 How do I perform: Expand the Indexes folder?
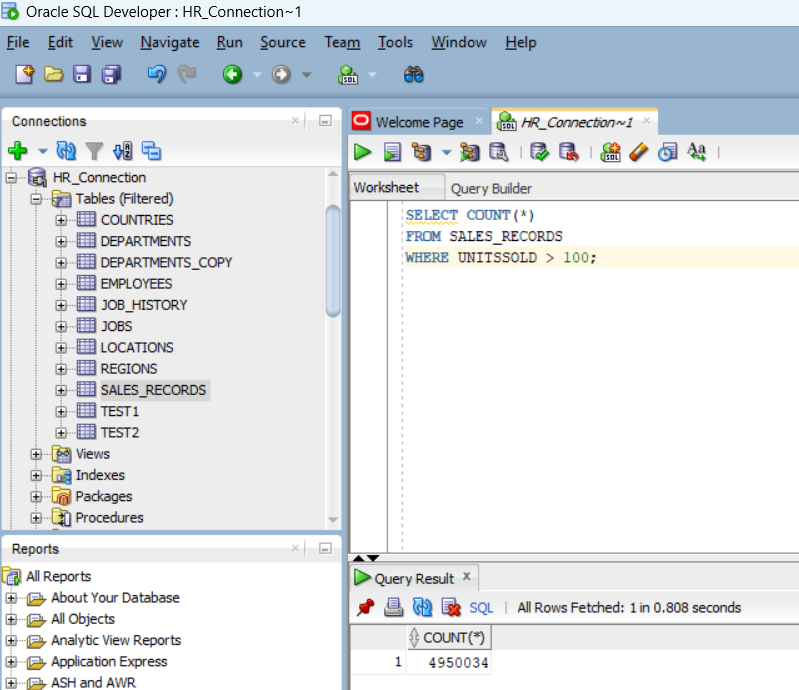(36, 475)
